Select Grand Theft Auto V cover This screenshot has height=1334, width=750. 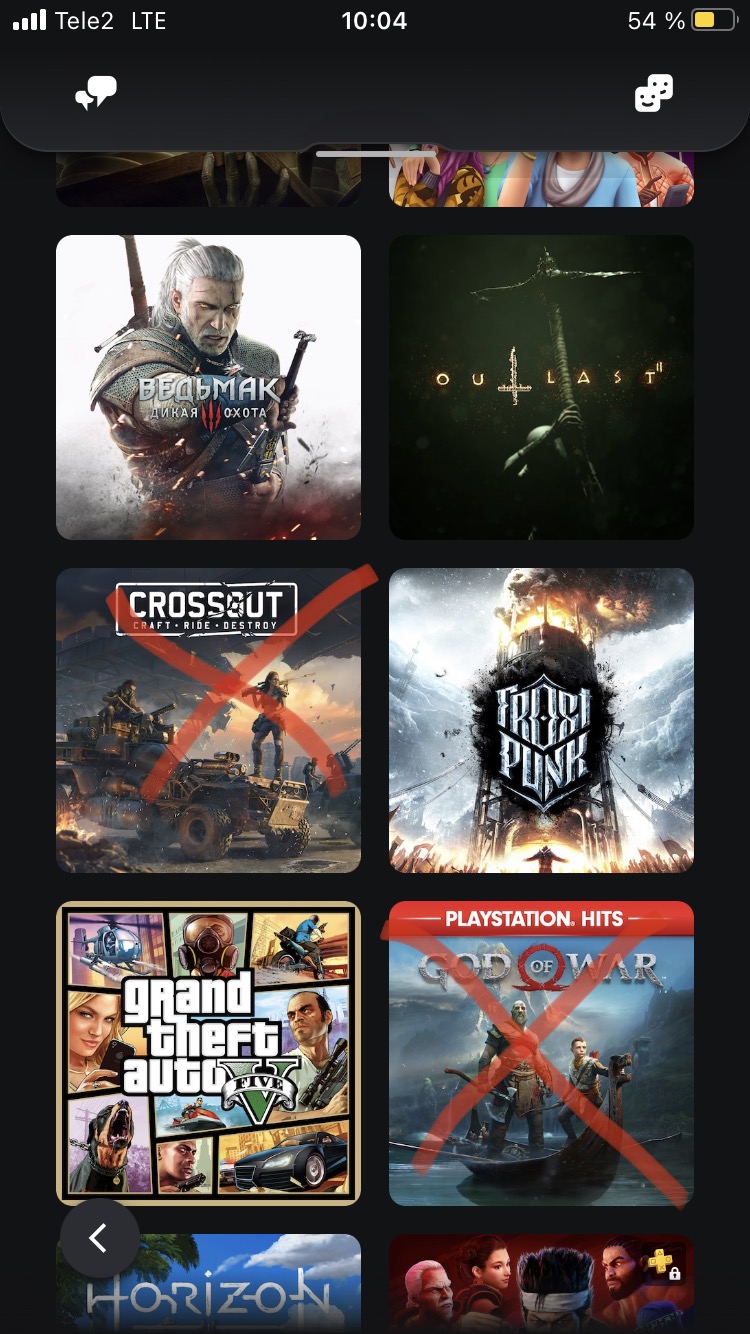coord(208,1053)
